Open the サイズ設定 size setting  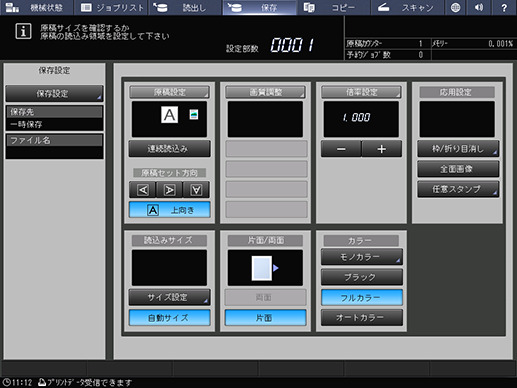tap(169, 297)
